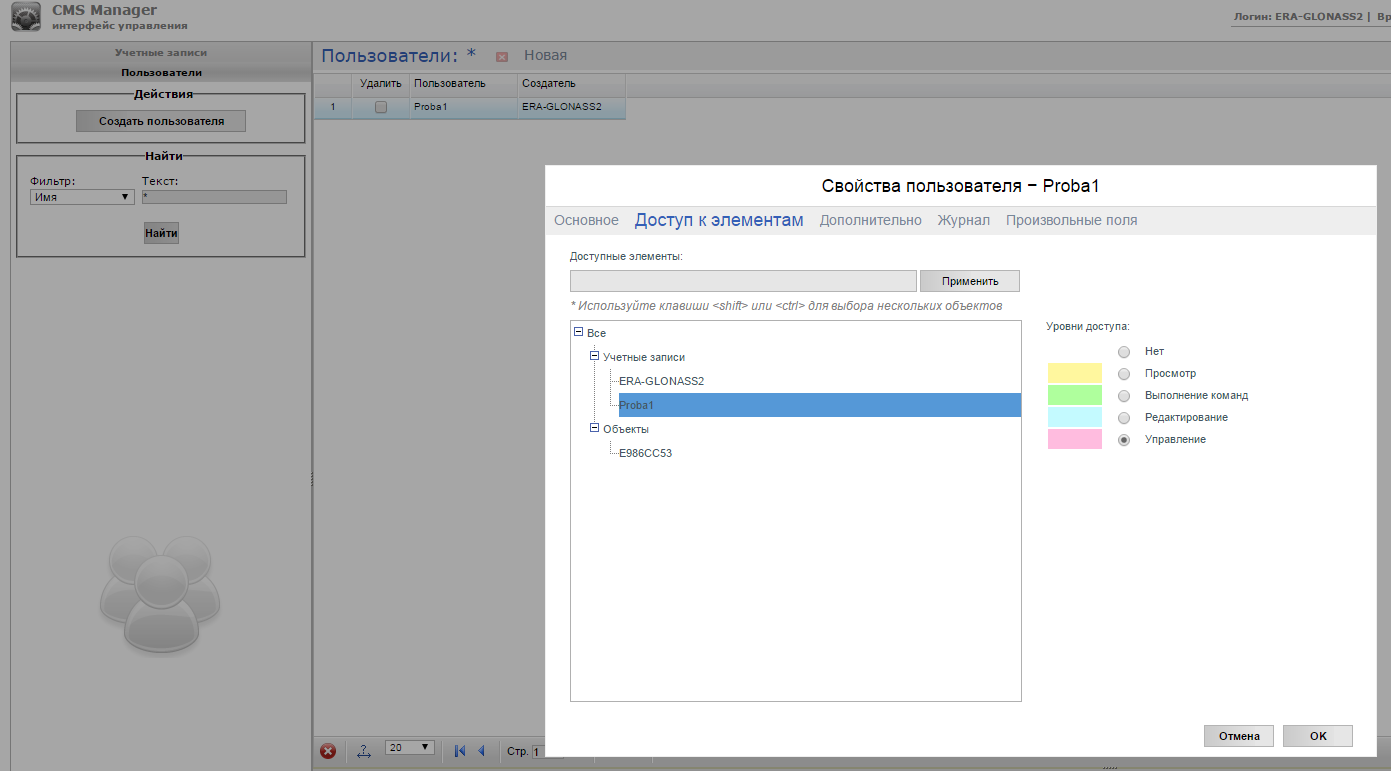Close the Пользователи tab with red x icon
This screenshot has width=1391, height=771.
point(502,57)
